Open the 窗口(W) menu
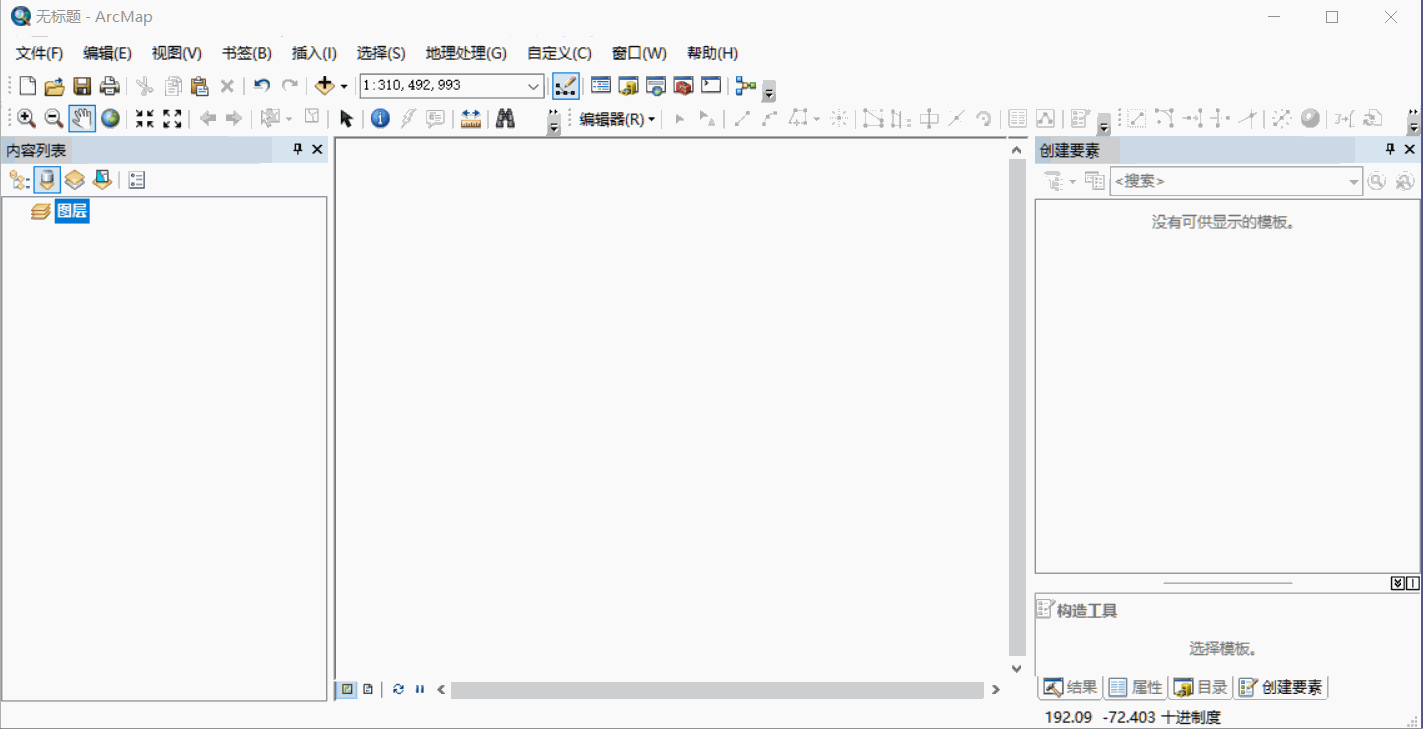The image size is (1423, 729). [x=639, y=53]
